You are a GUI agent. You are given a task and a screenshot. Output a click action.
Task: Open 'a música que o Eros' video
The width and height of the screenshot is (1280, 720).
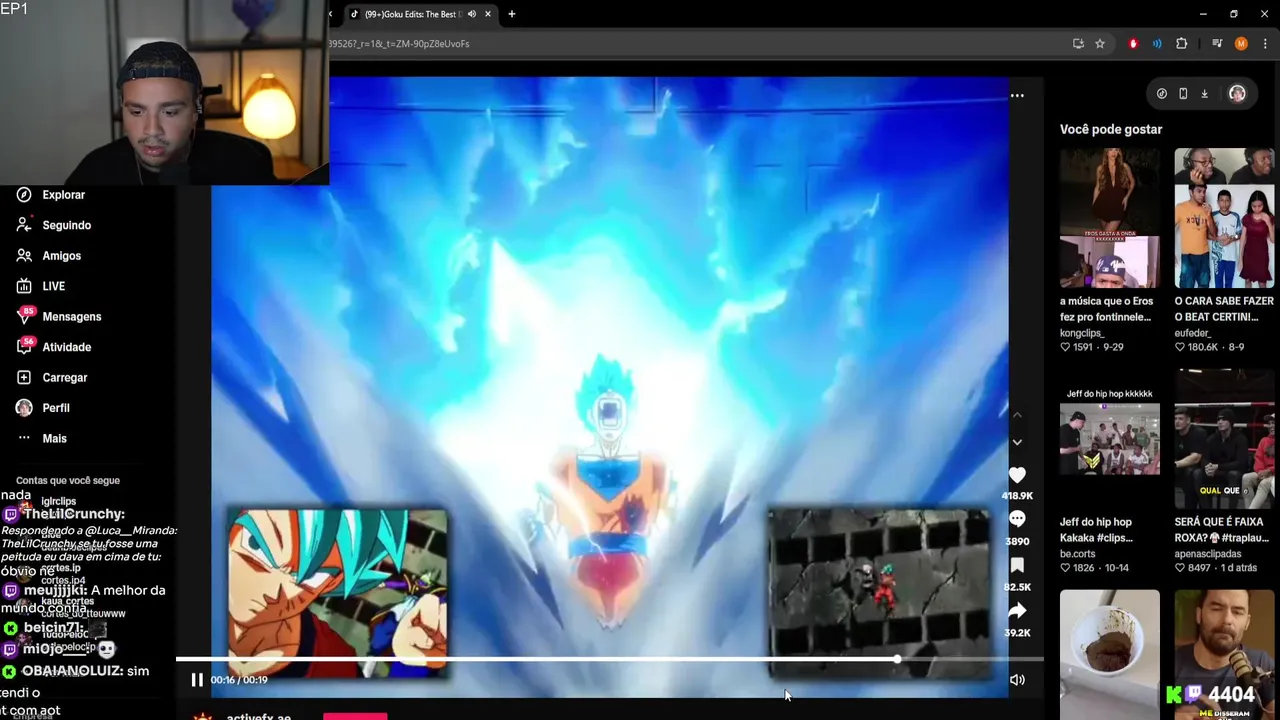pyautogui.click(x=1110, y=218)
